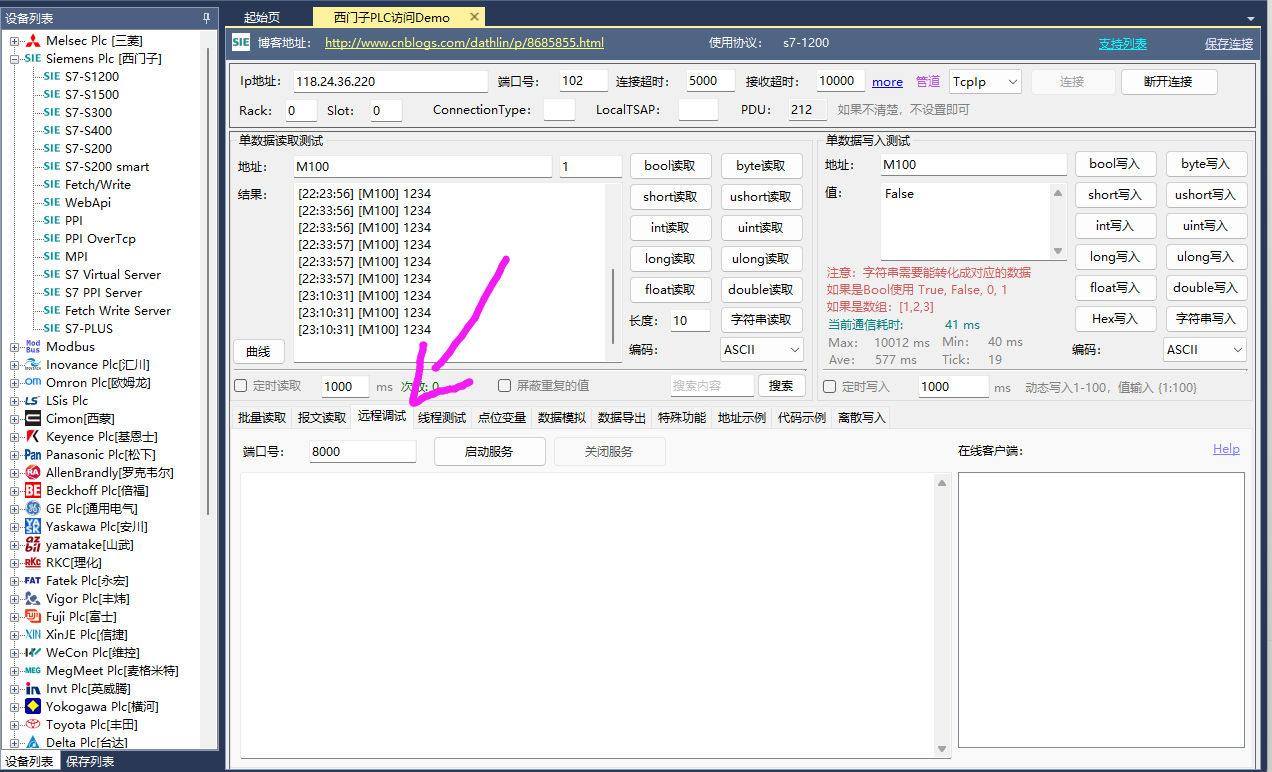Click the Omron Plc[欧姆龙] logo icon

coord(33,383)
